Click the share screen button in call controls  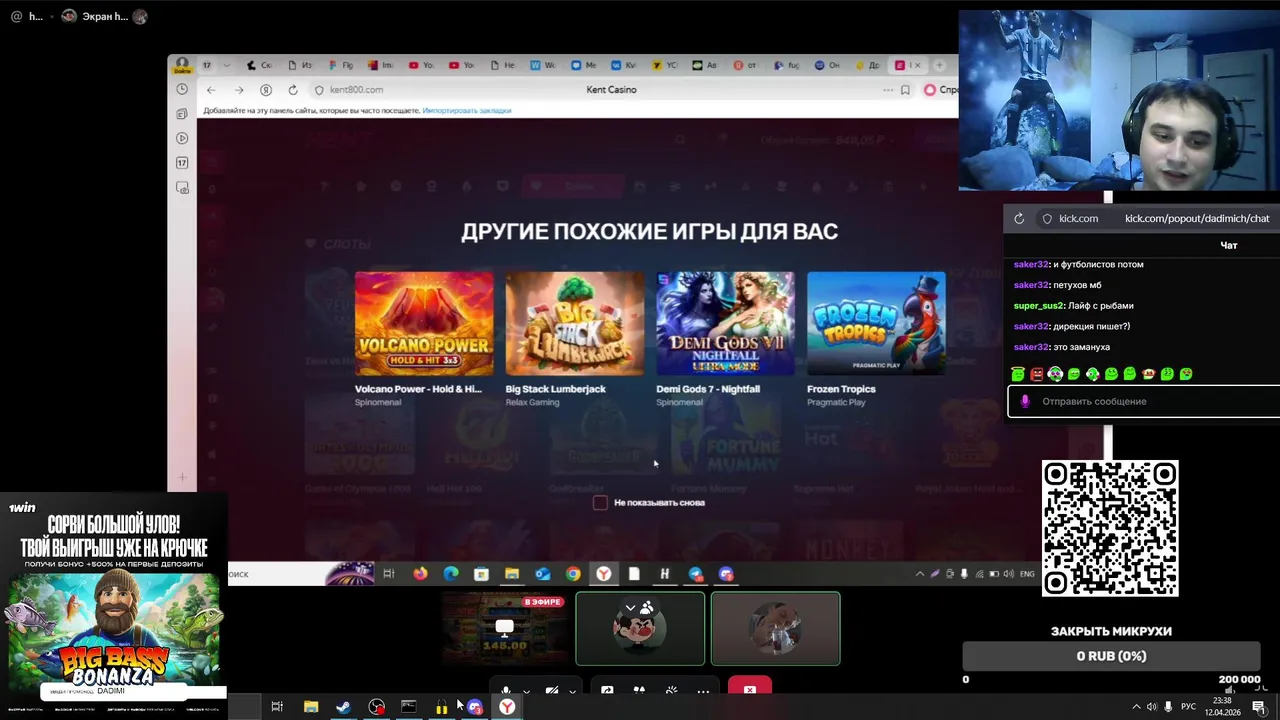point(607,690)
